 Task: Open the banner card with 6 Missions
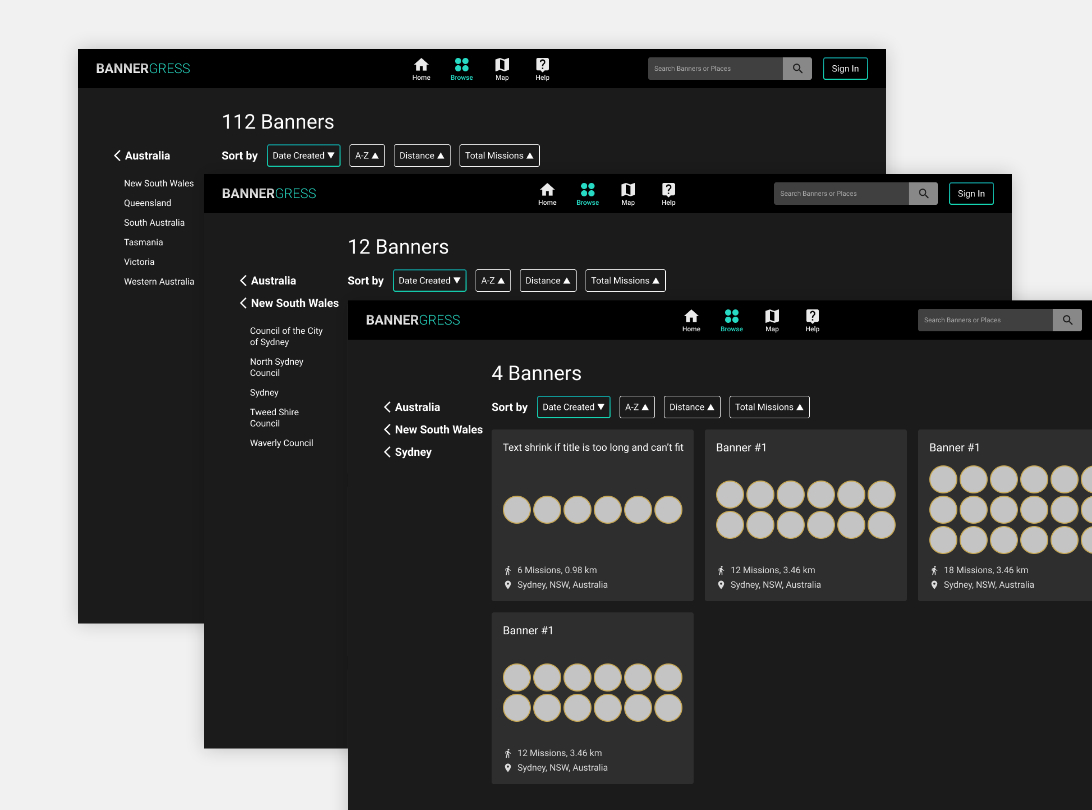pos(592,515)
